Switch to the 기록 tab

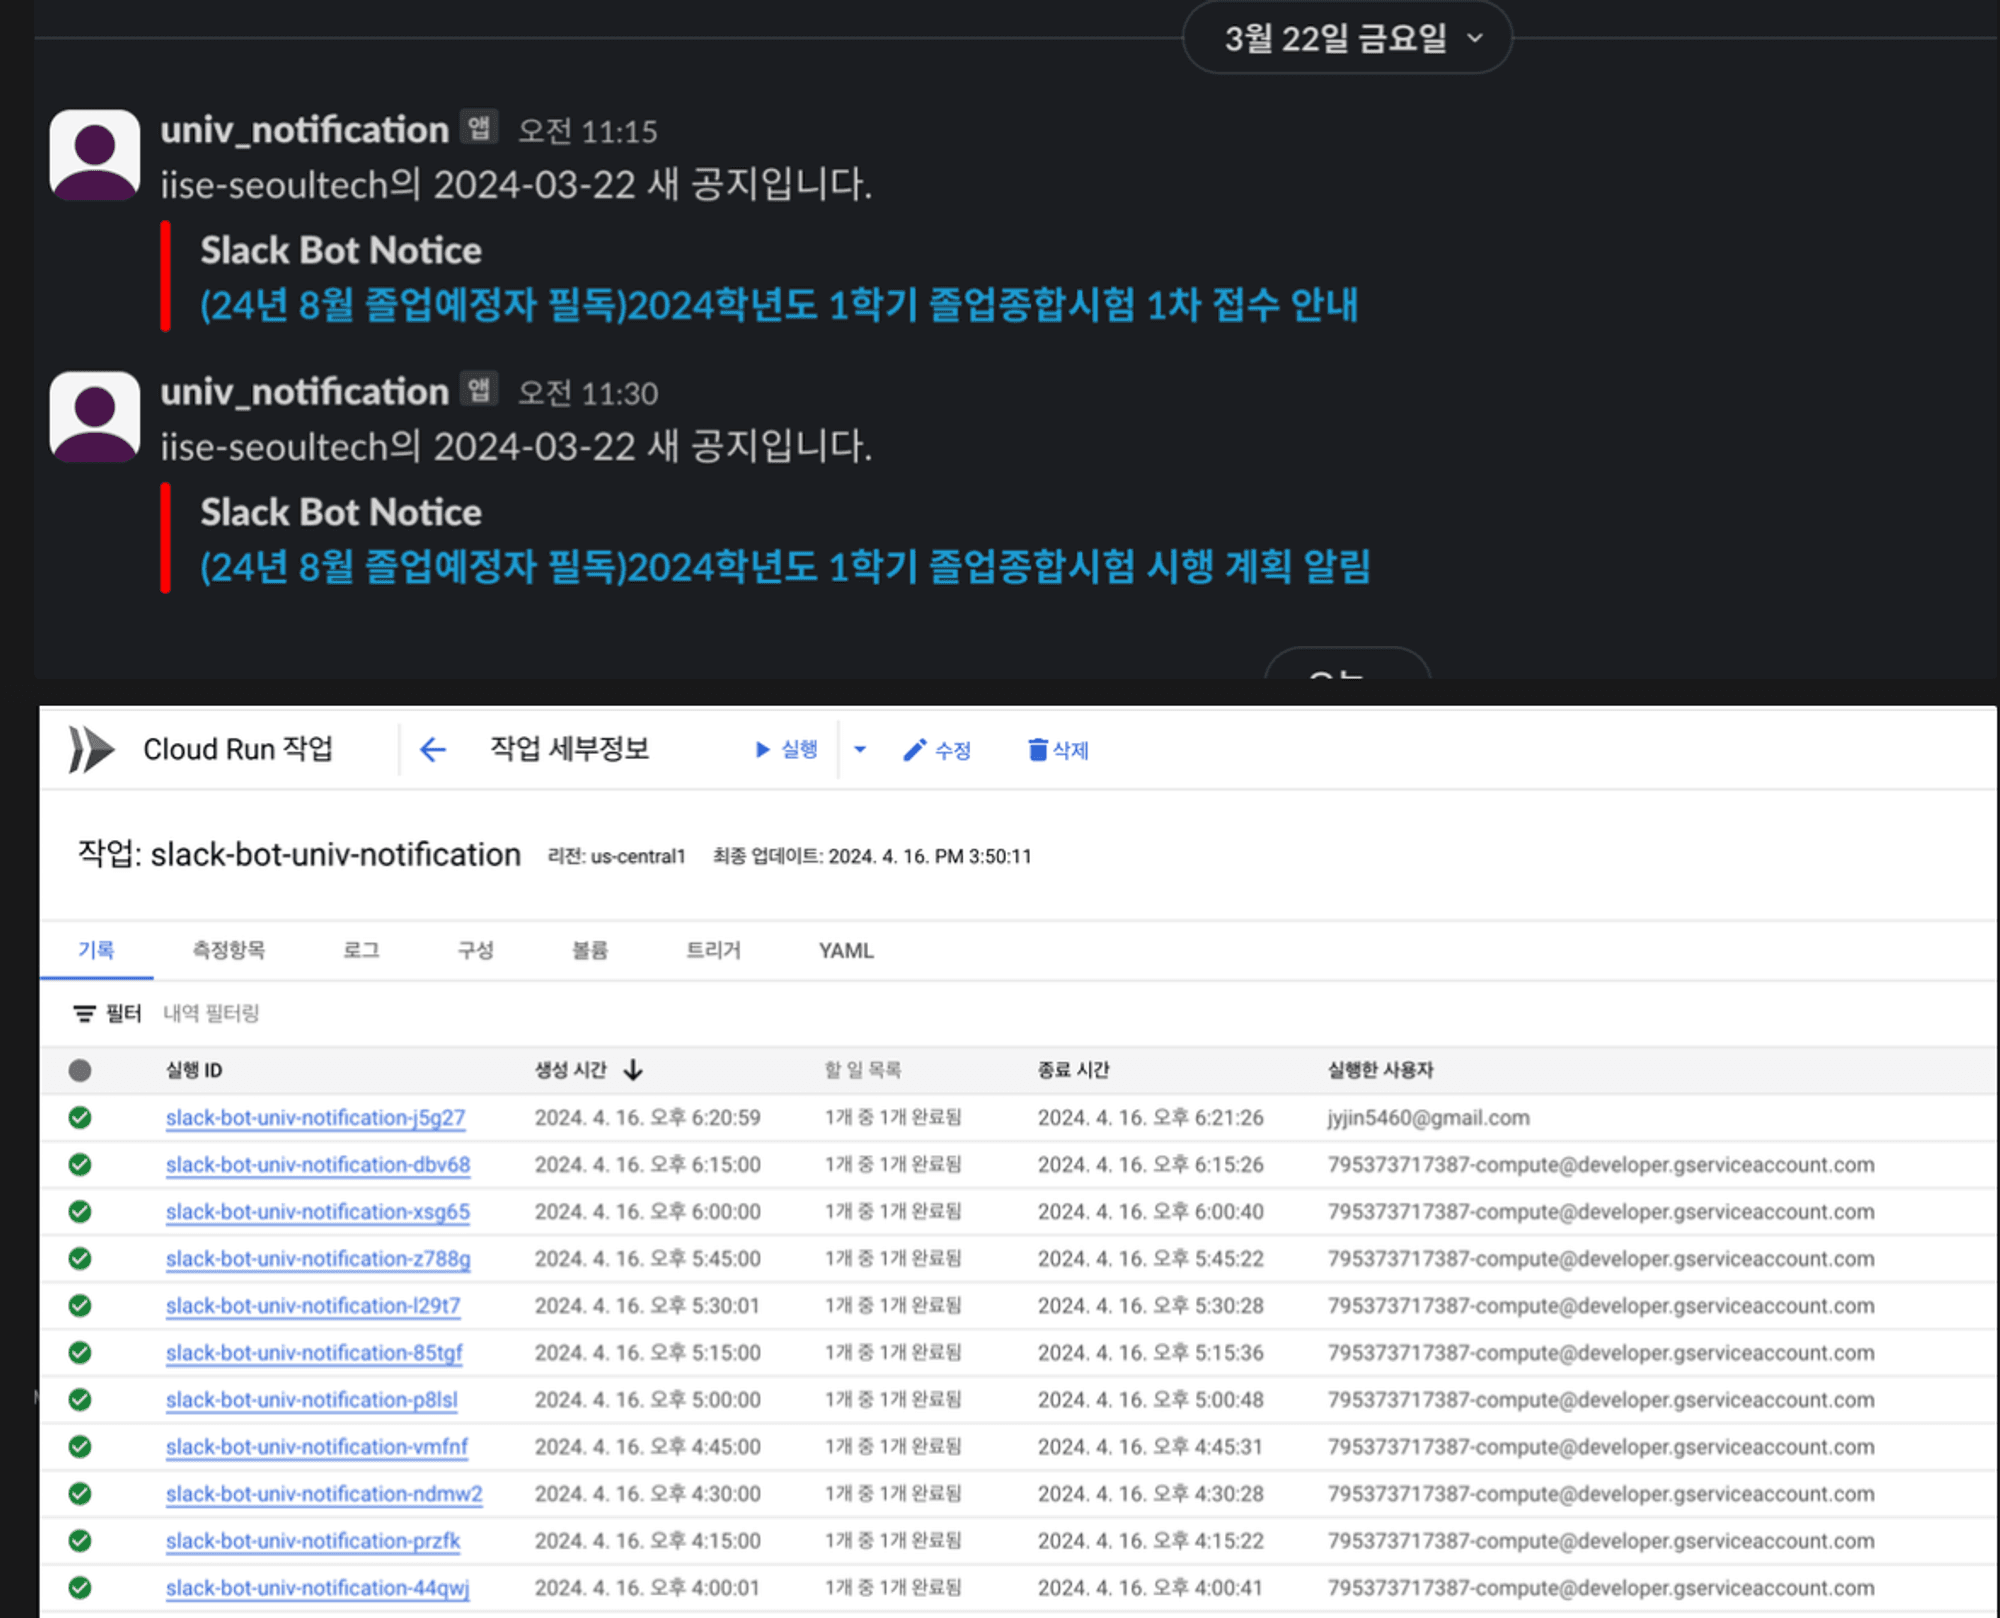pos(96,950)
